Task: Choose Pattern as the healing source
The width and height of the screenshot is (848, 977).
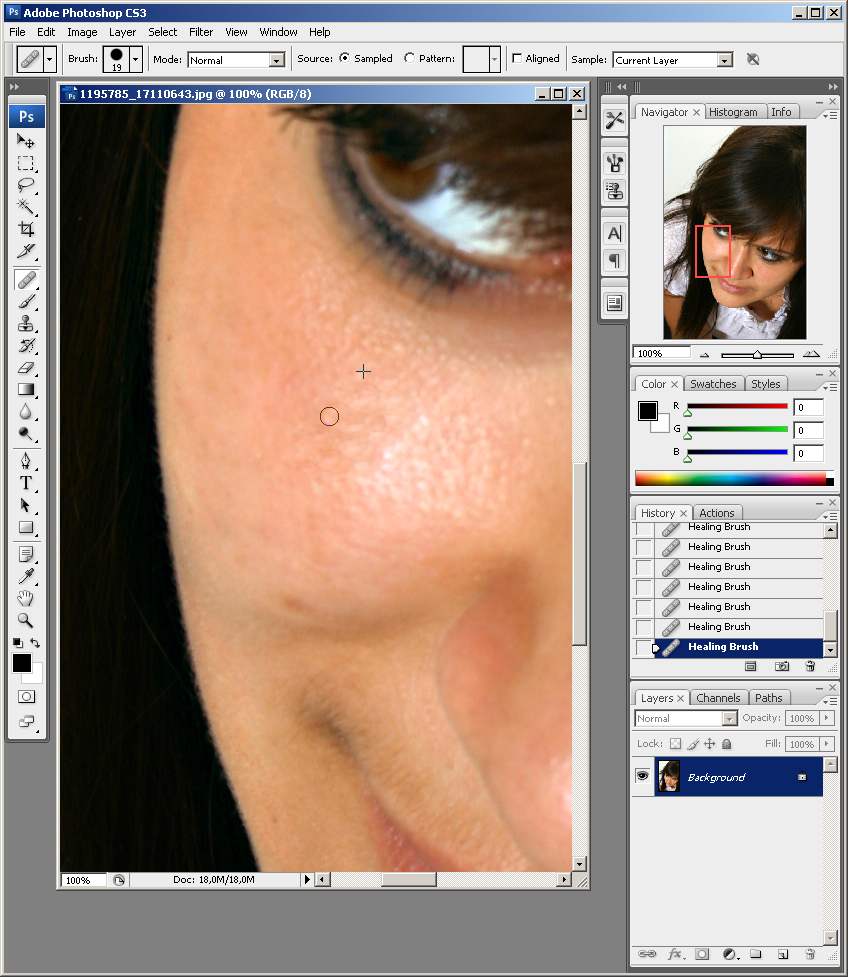Action: [410, 59]
